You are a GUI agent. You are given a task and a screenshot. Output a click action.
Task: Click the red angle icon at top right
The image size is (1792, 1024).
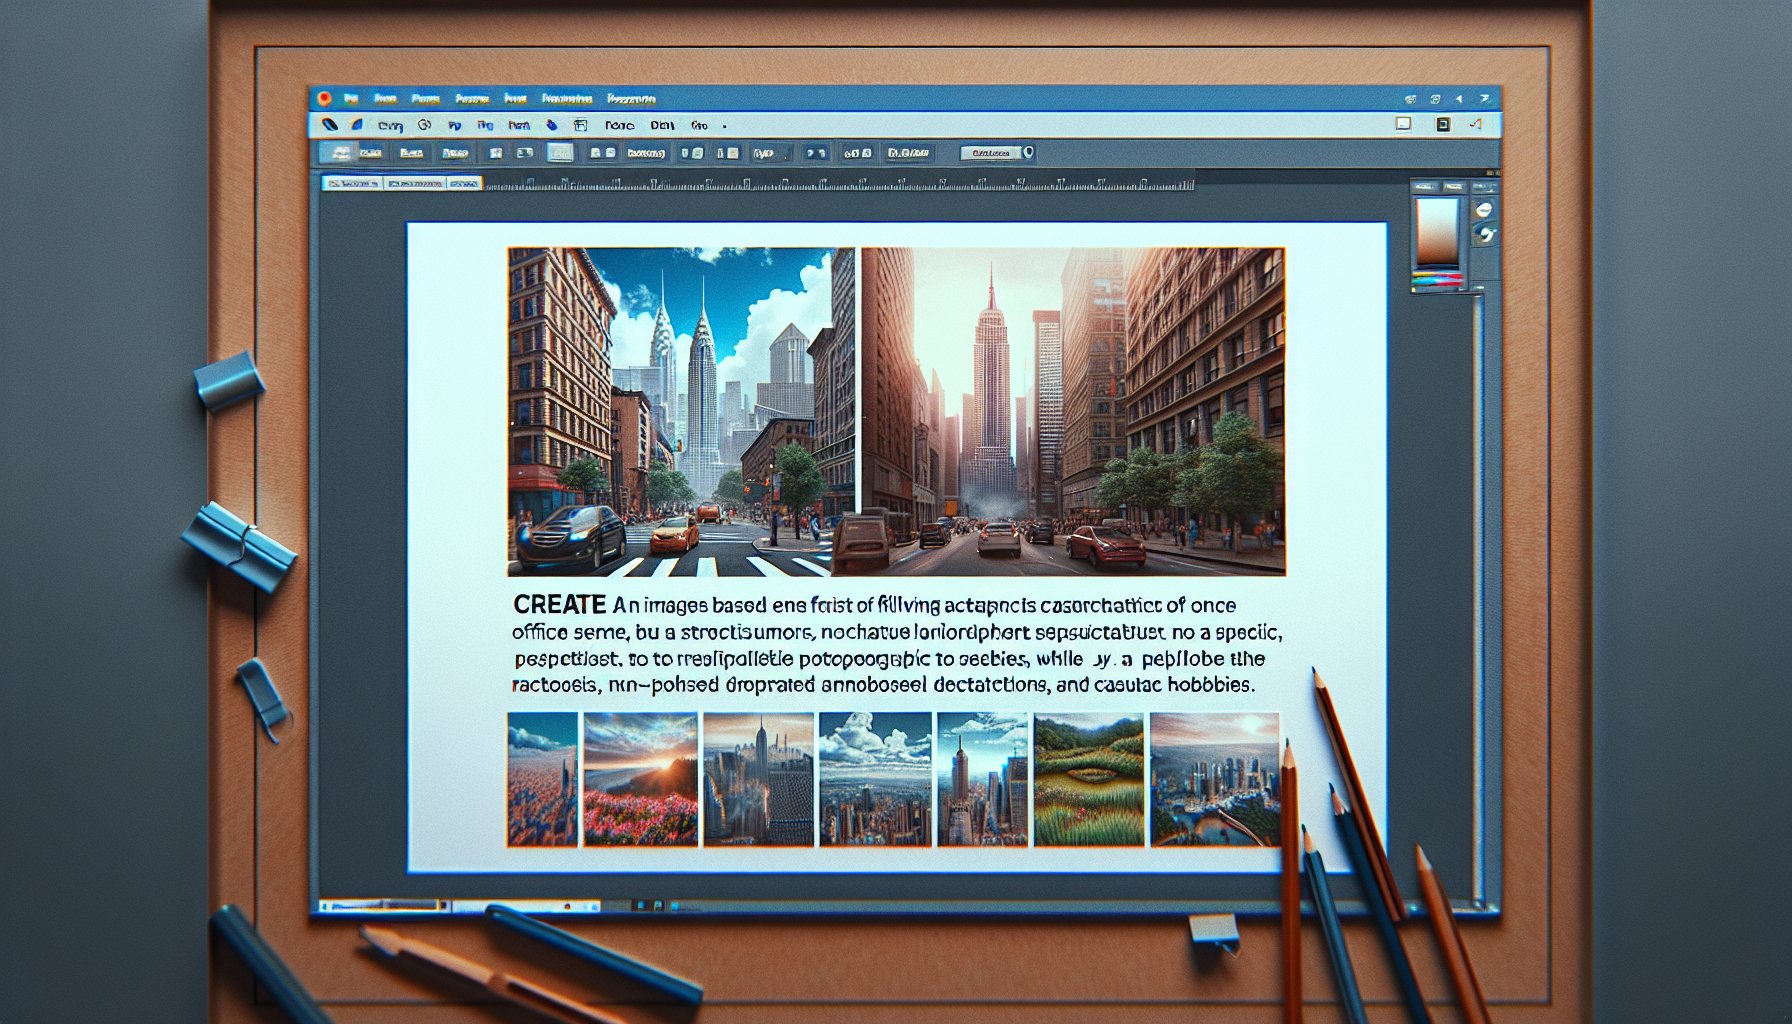click(x=1475, y=124)
